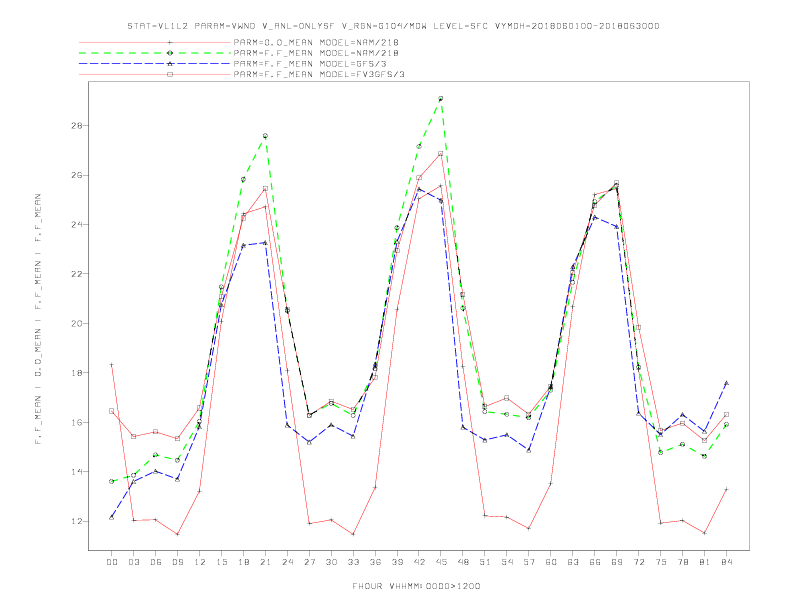
Task: Click x-axis tick label 21
Action: click(266, 562)
